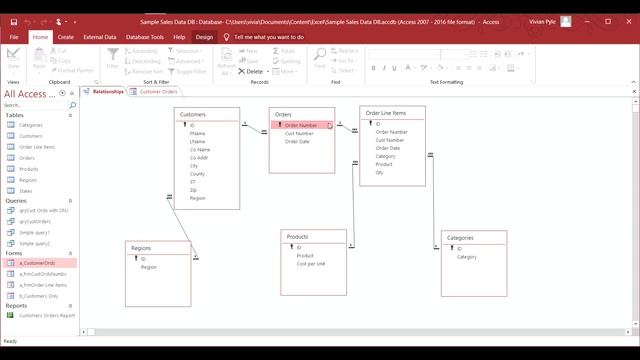Click Vivian Pyle account name
Screen dimensions: 640x360
(x=542, y=22)
